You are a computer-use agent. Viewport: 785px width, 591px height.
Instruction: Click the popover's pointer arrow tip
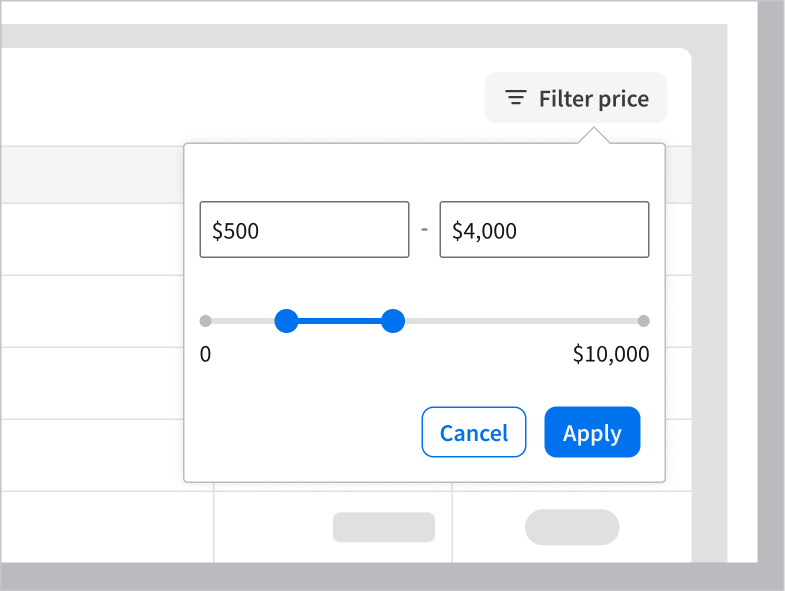tap(593, 130)
